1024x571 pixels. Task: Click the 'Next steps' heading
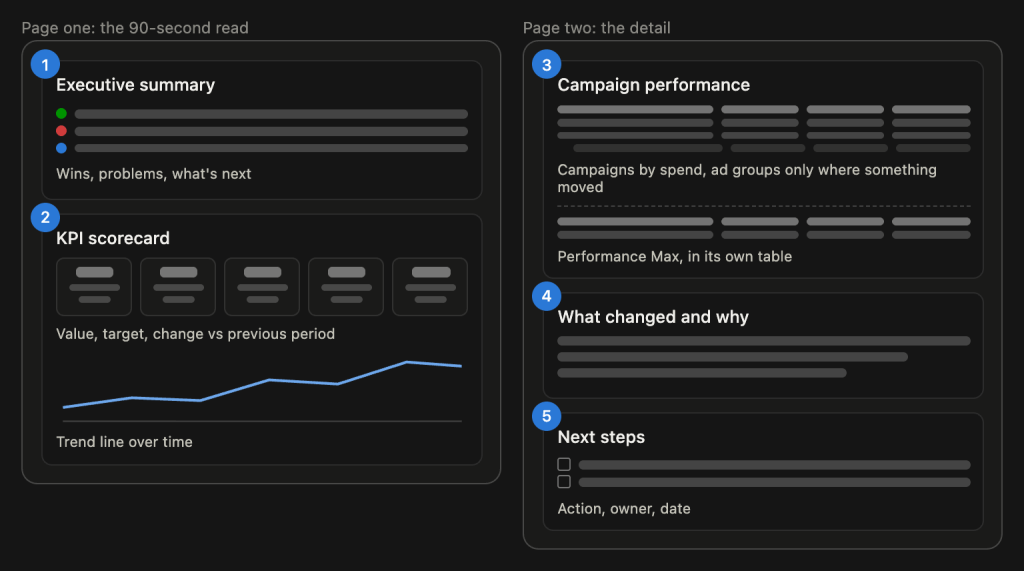click(x=601, y=437)
